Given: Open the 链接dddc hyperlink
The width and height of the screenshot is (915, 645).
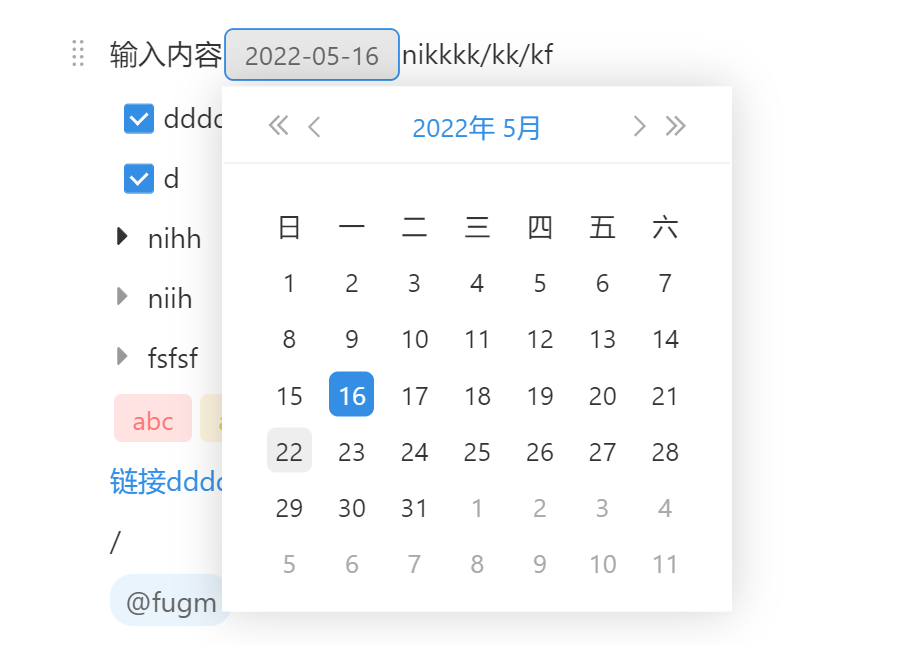Looking at the screenshot, I should pos(160,480).
